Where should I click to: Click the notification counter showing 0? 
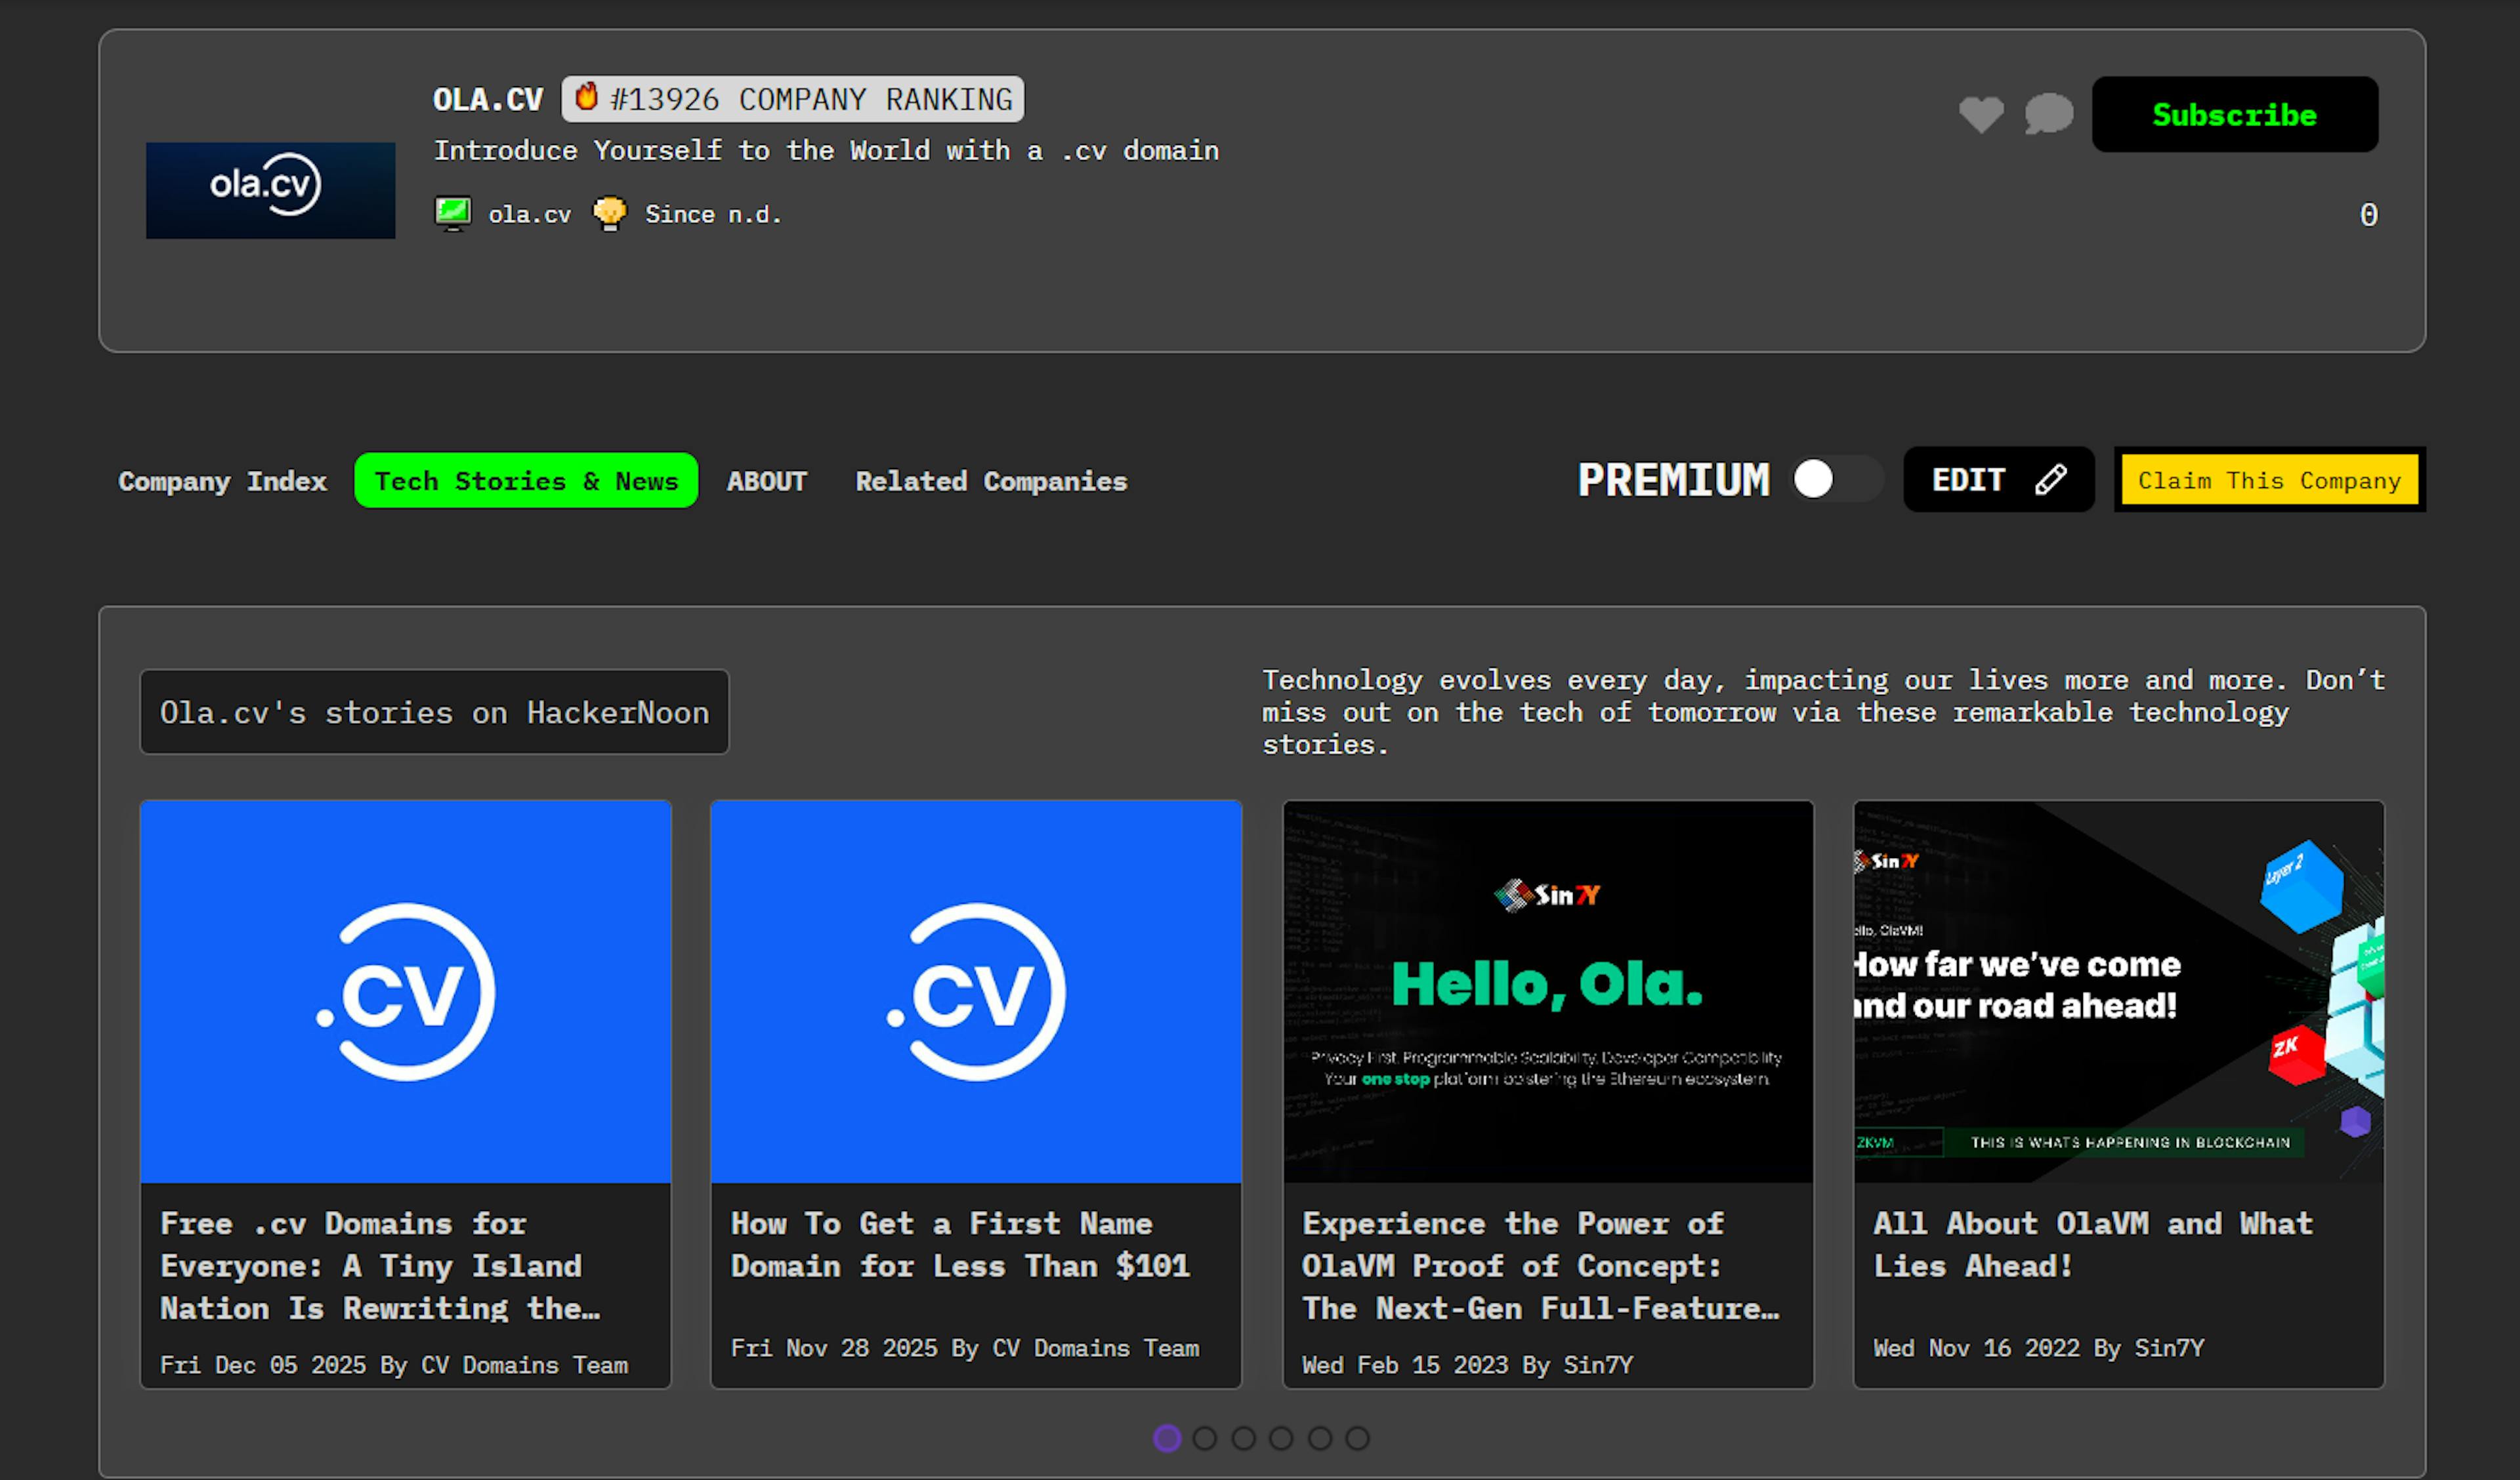[2368, 213]
